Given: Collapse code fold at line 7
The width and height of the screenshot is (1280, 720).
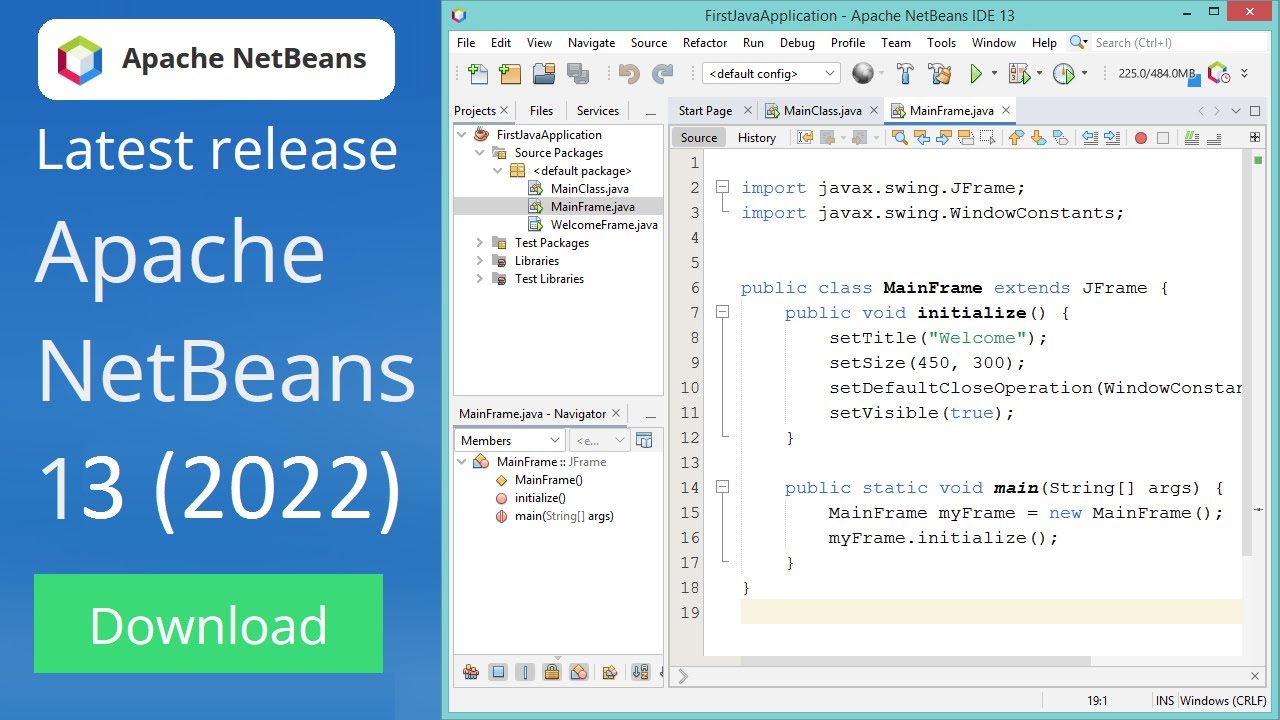Looking at the screenshot, I should pos(722,312).
